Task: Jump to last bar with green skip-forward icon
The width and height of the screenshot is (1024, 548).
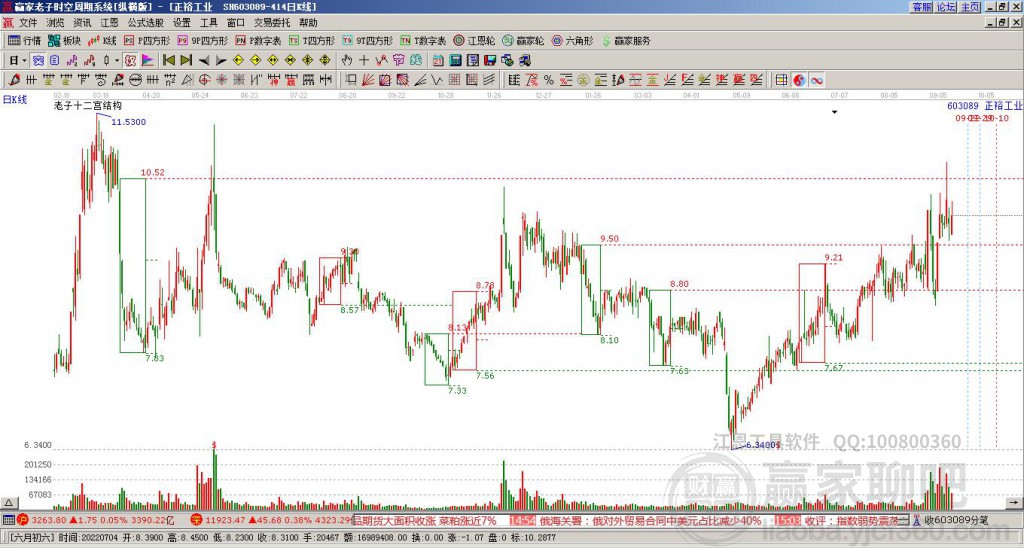Action: (x=186, y=60)
